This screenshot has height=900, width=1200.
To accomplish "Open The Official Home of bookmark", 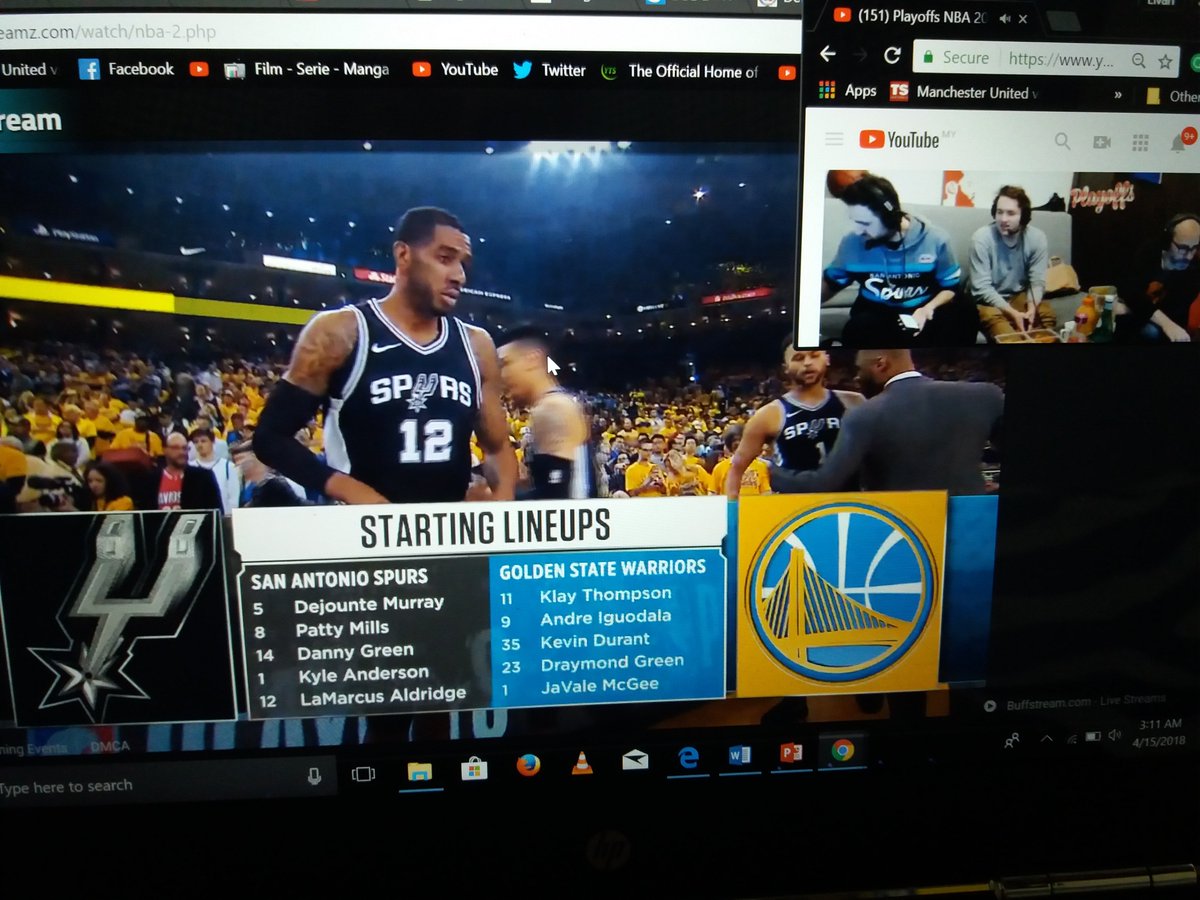I will [680, 71].
